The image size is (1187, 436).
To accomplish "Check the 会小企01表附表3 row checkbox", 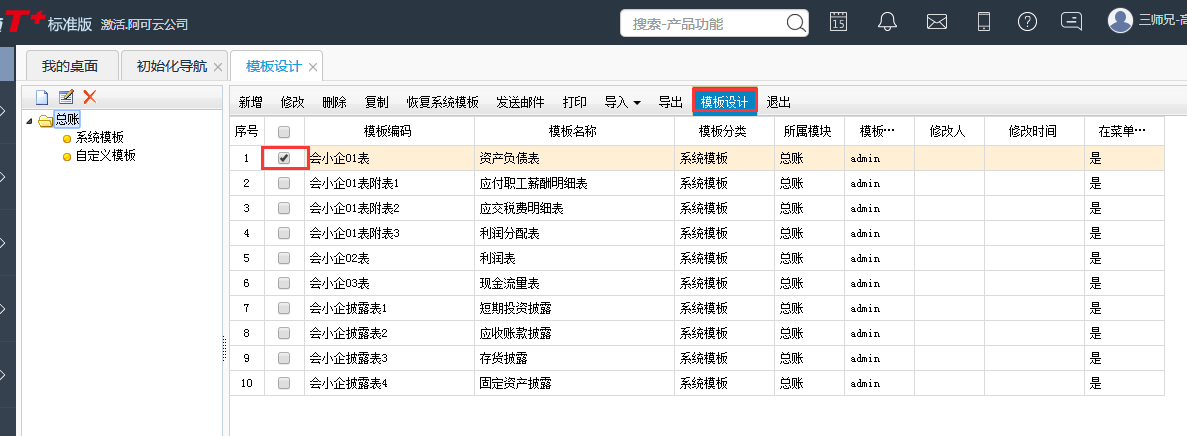I will [x=284, y=233].
